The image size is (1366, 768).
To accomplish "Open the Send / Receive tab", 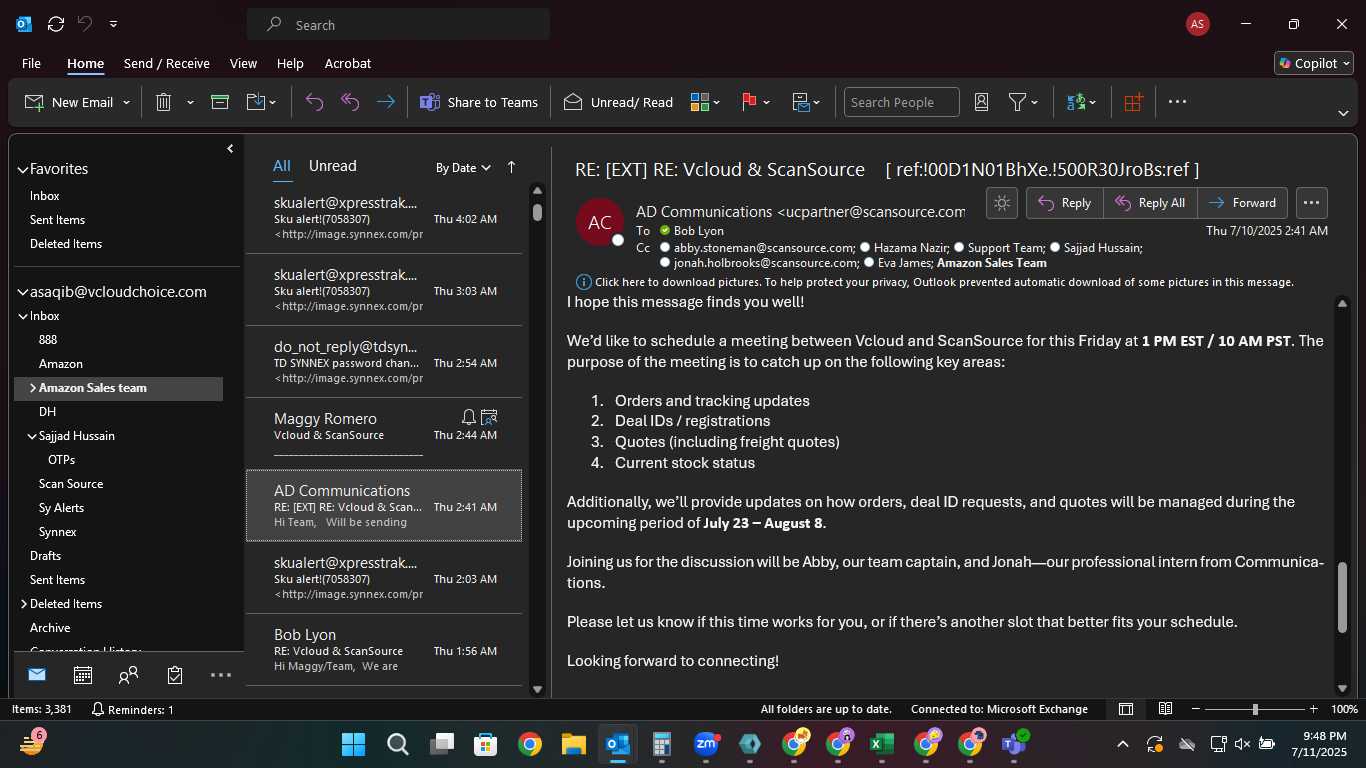I will [x=167, y=63].
